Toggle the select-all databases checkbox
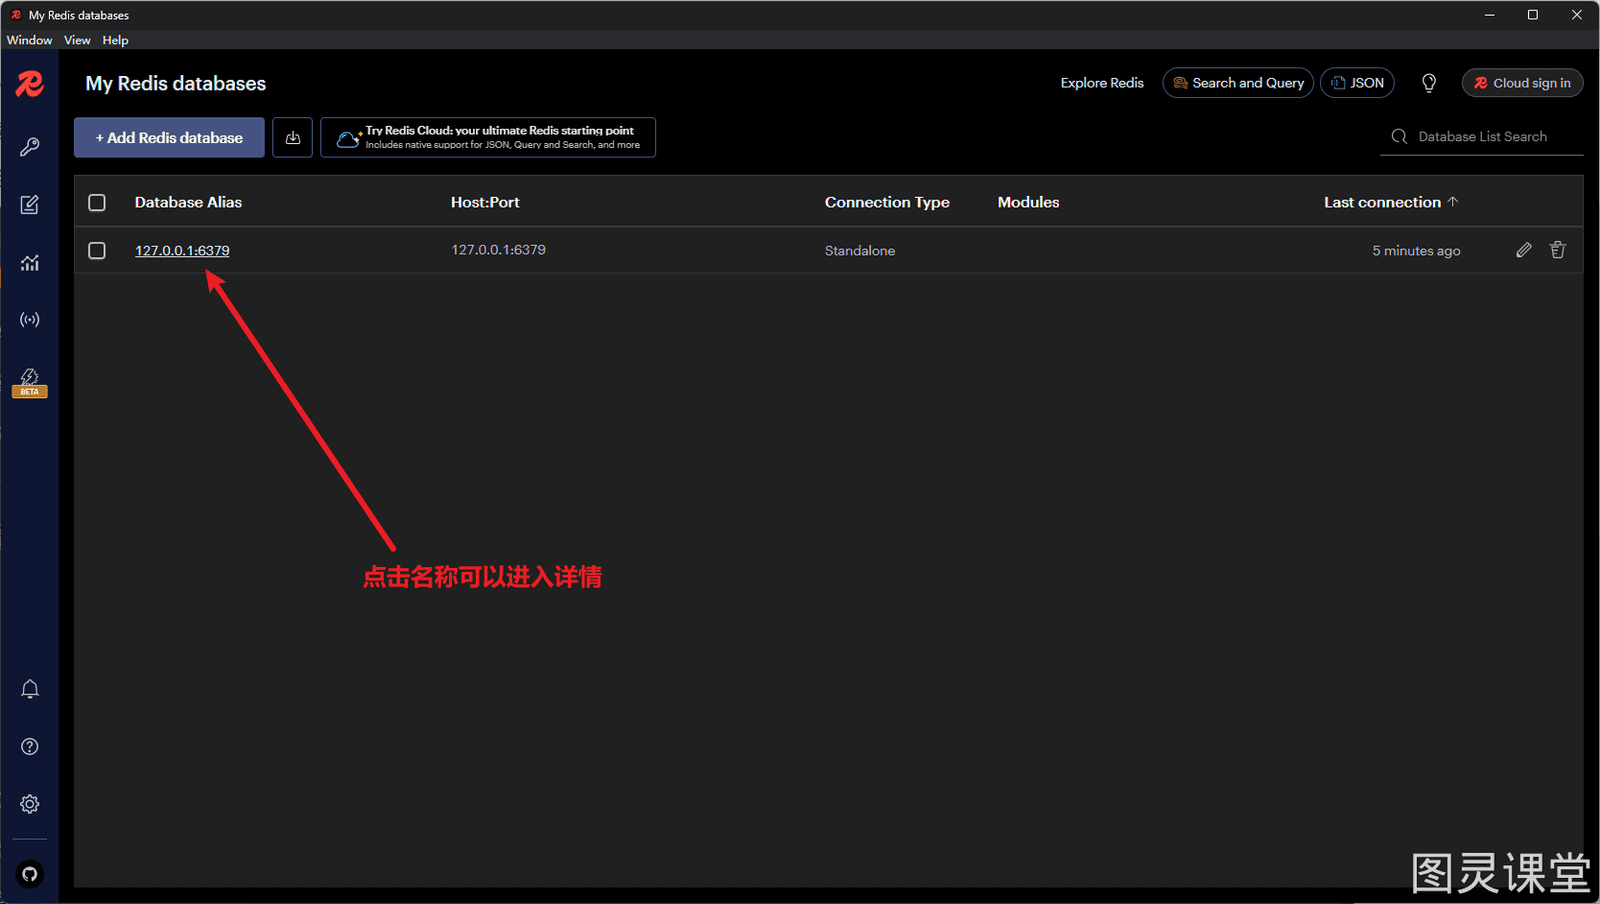This screenshot has height=904, width=1600. (97, 202)
